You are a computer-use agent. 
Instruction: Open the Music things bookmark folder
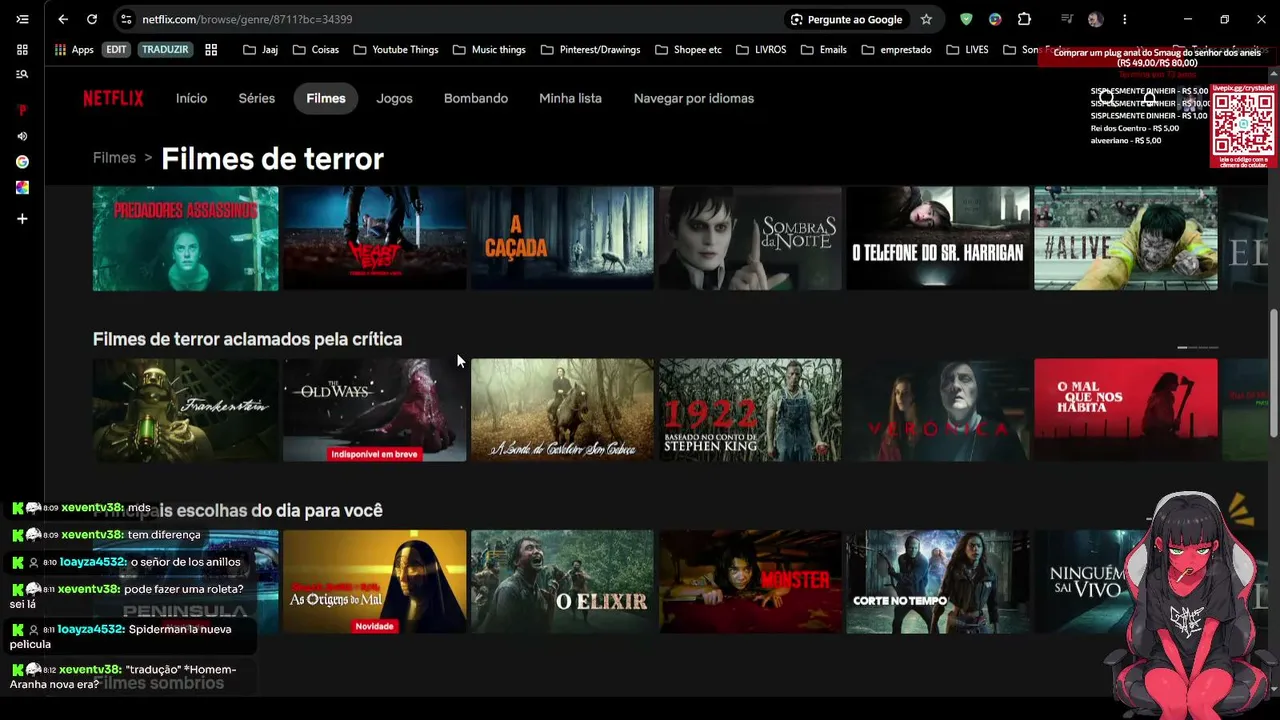click(x=489, y=50)
